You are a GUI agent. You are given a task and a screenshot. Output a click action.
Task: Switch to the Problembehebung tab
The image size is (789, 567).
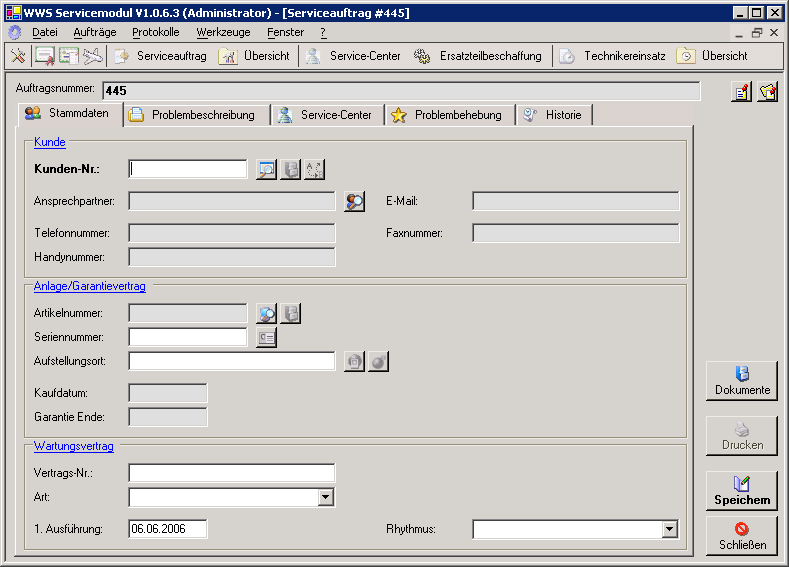450,115
